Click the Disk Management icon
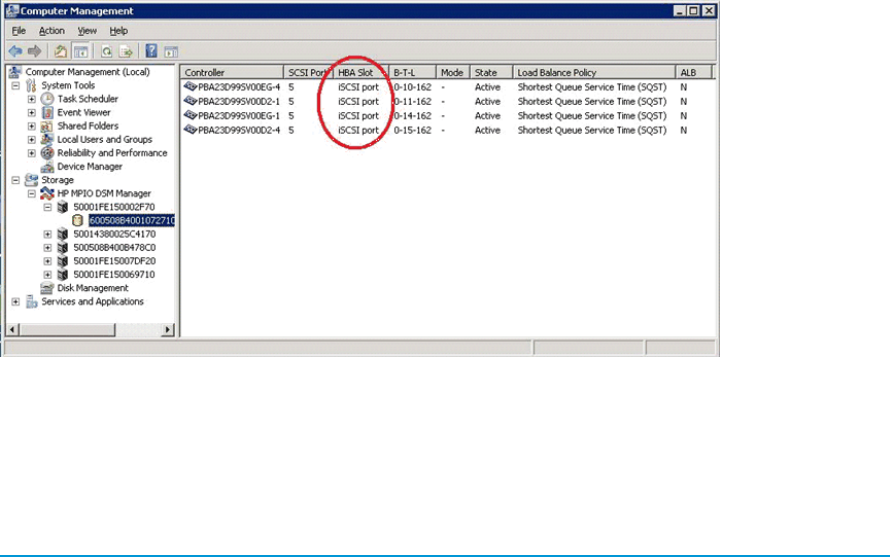Image resolution: width=890 pixels, height=557 pixels. (47, 288)
